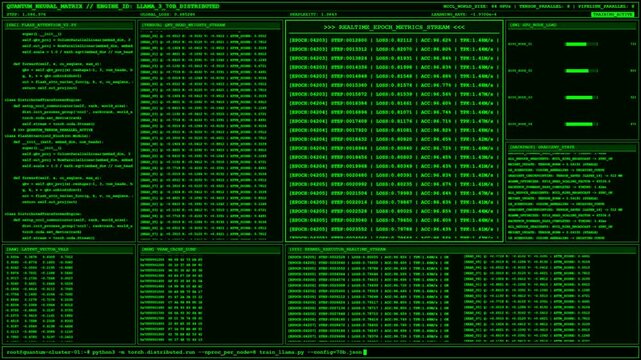This screenshot has height=360, width=641.
Task: Click the epoch row with STEP:0017408
Action: (x=394, y=121)
